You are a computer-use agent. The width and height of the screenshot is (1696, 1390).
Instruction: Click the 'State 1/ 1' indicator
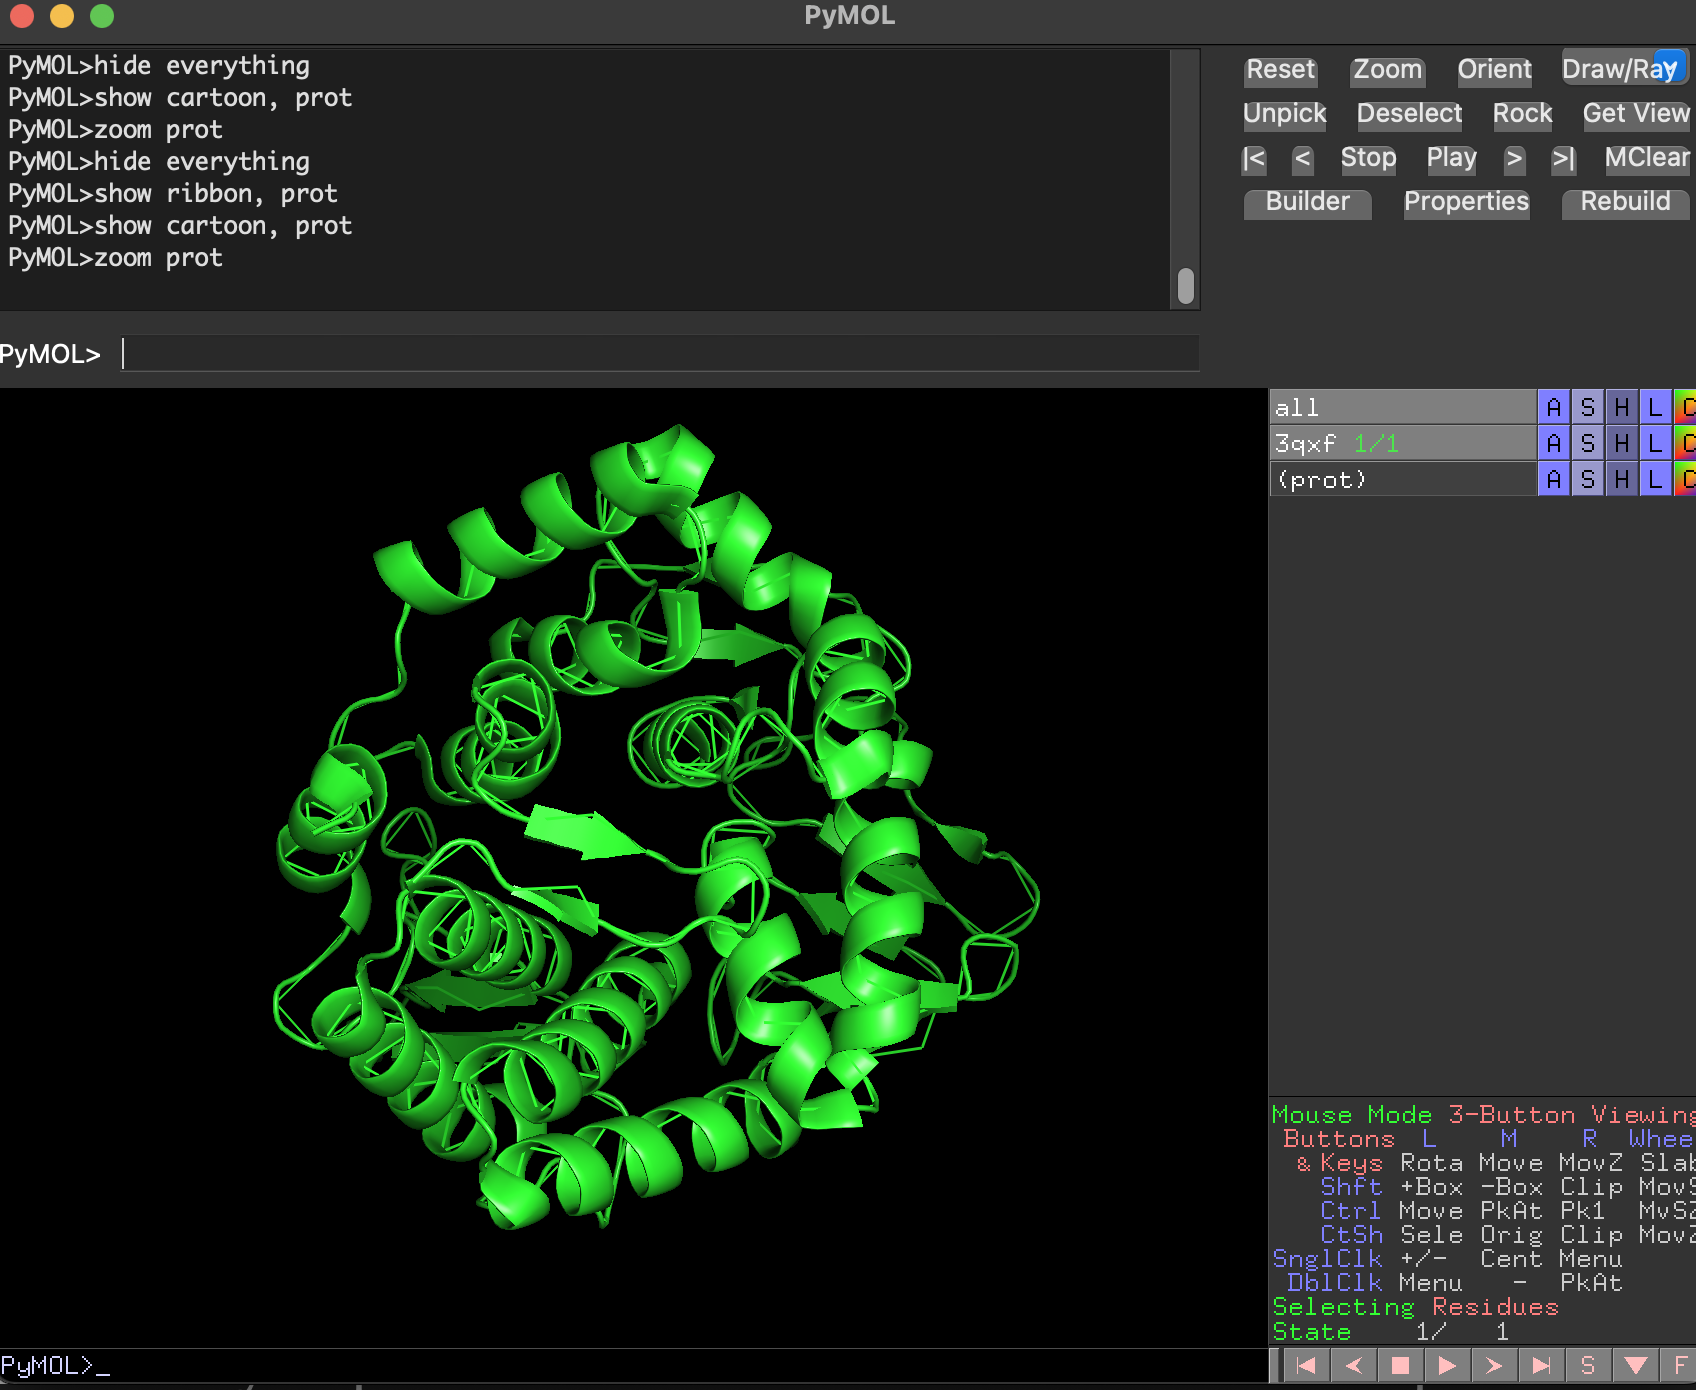[x=1390, y=1332]
